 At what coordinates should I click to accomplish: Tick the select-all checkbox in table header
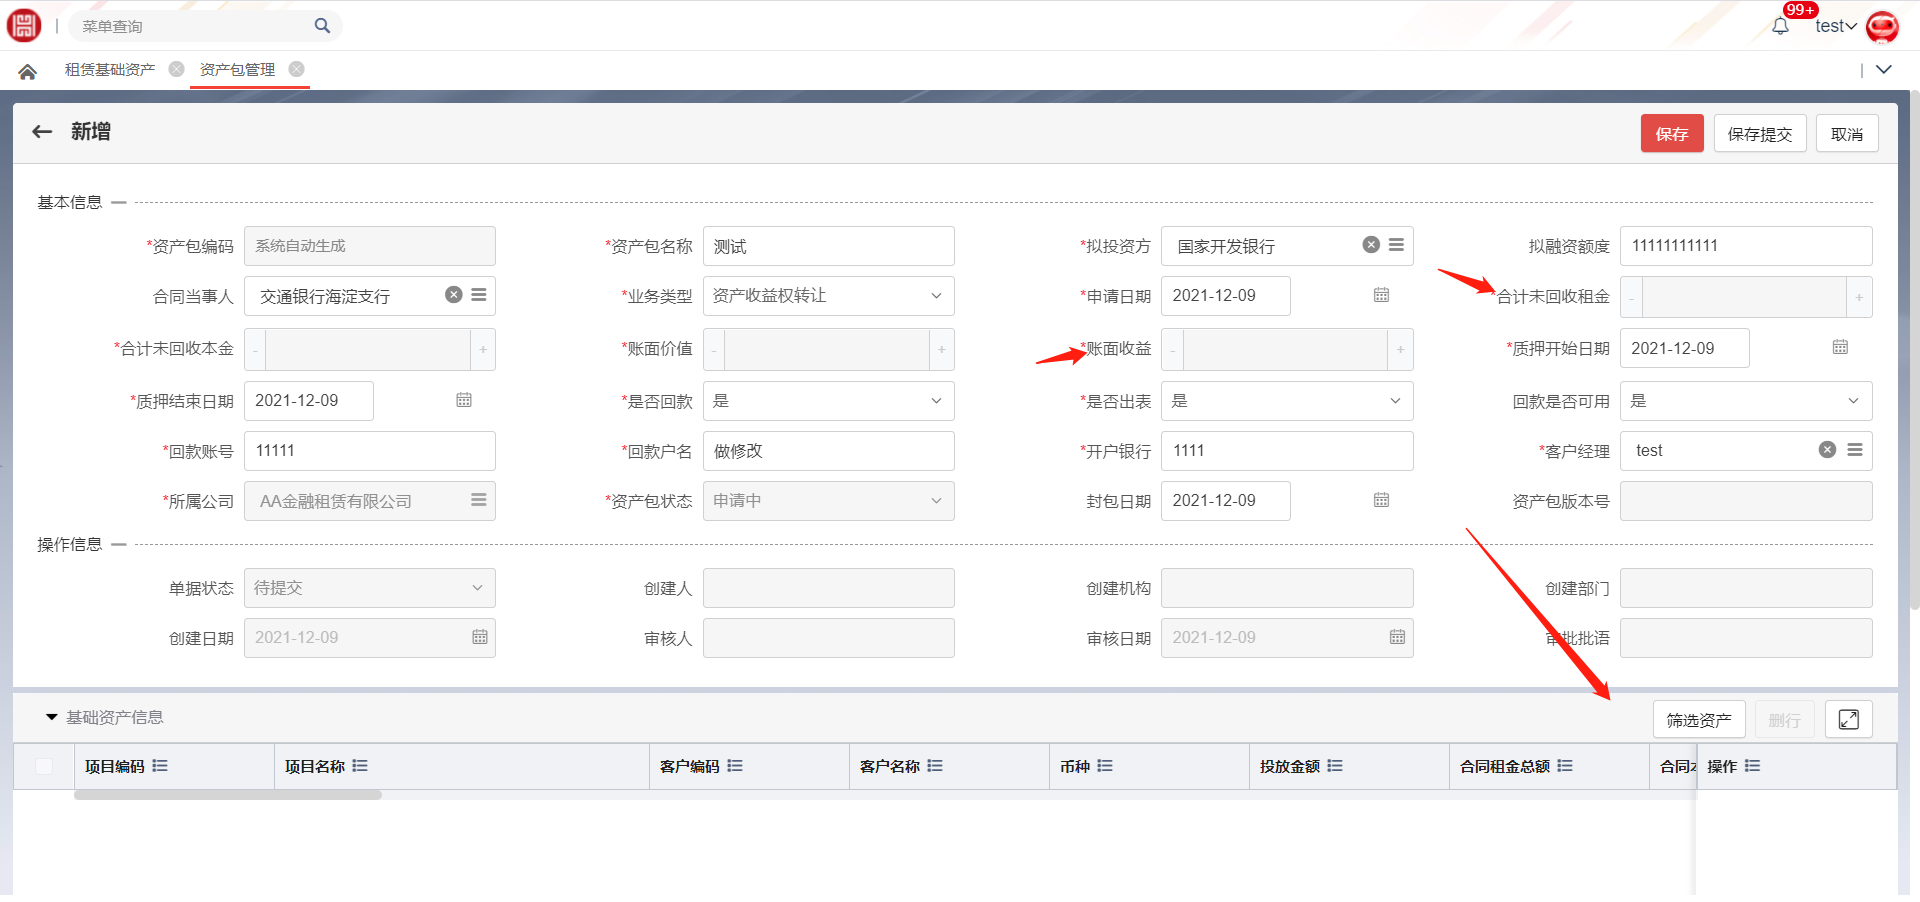pos(44,766)
